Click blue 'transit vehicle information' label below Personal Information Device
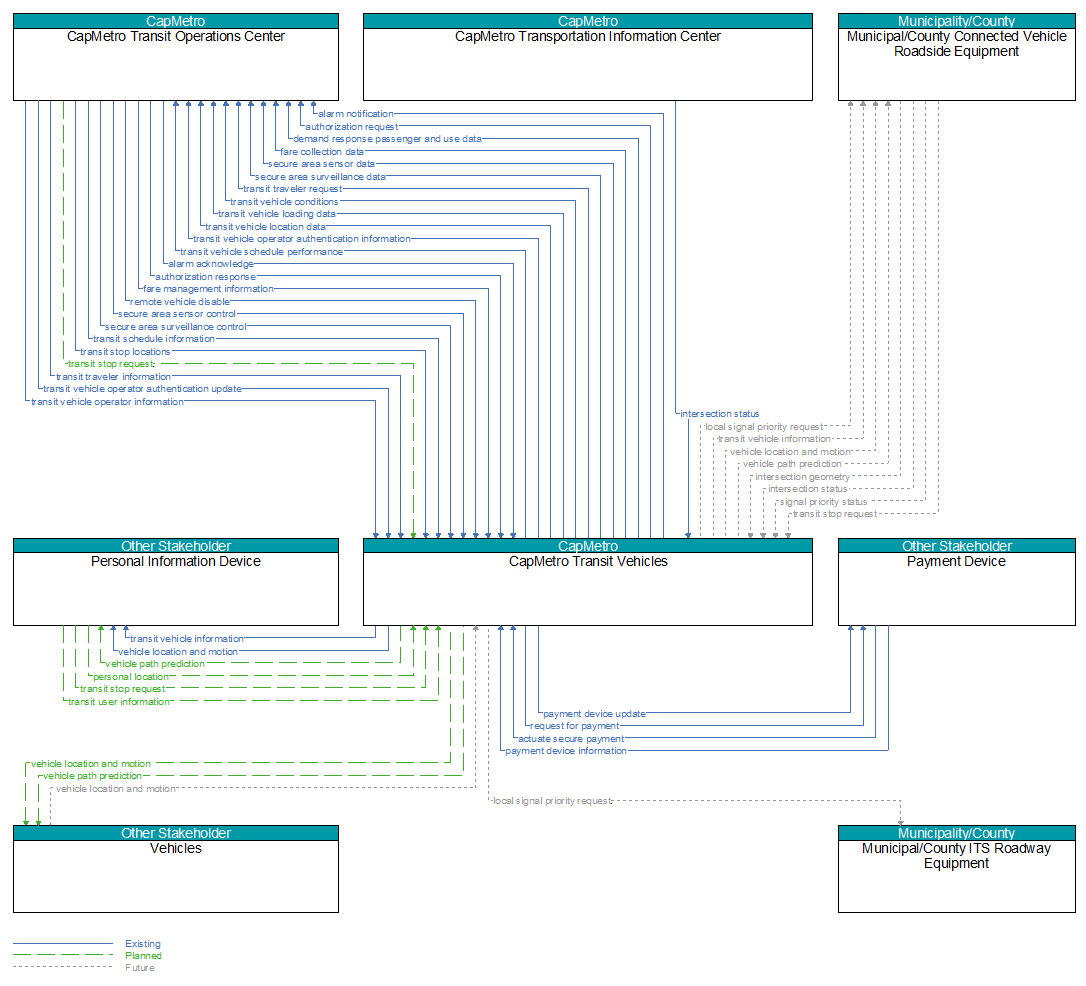Image resolution: width=1086 pixels, height=986 pixels. [x=187, y=639]
